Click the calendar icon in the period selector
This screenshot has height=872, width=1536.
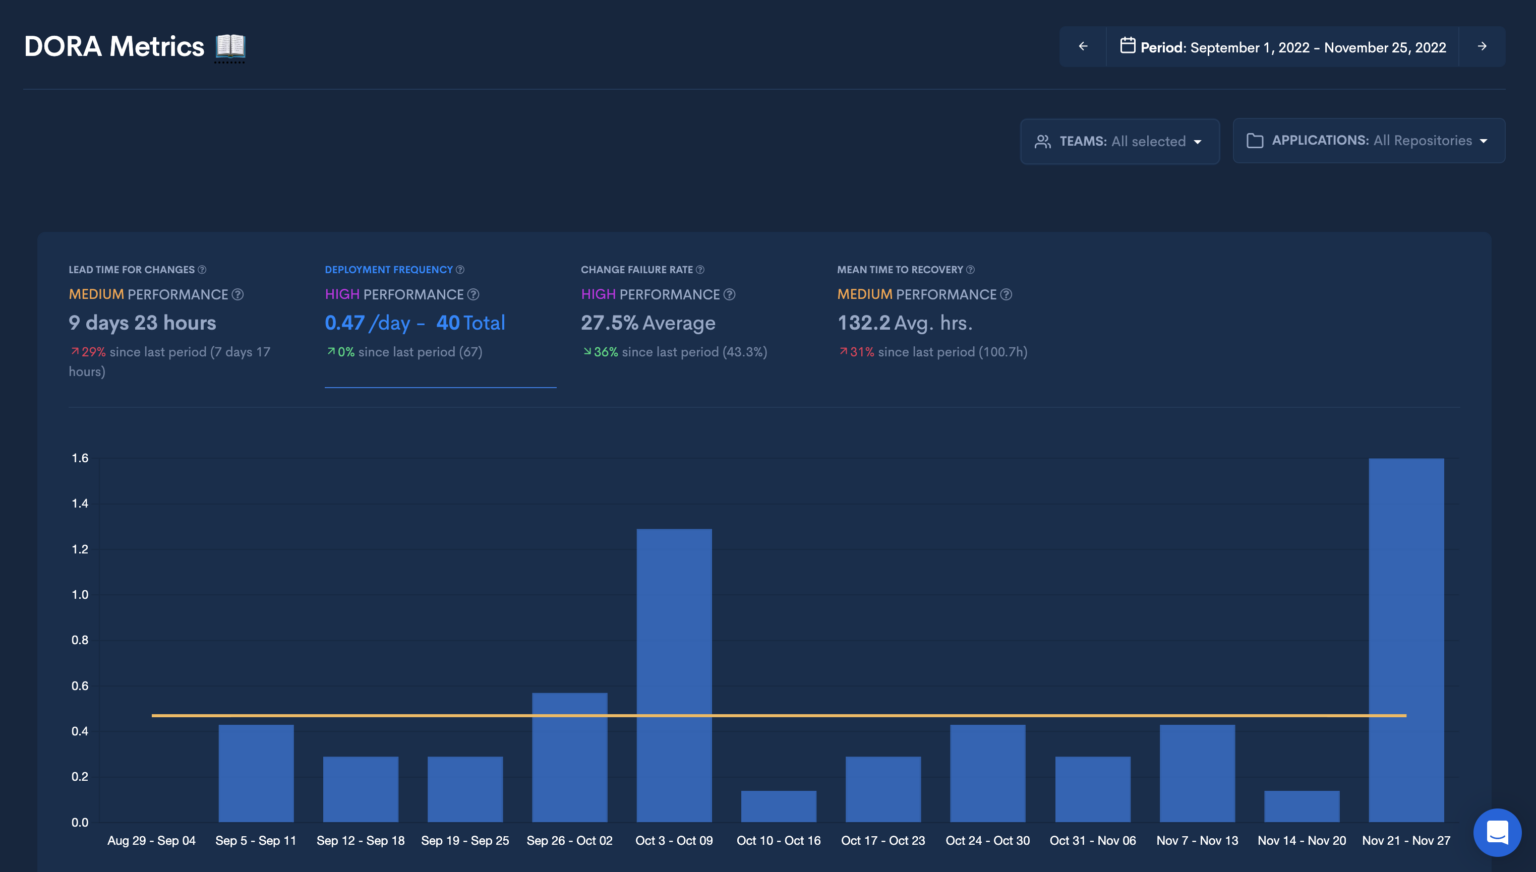click(1127, 46)
